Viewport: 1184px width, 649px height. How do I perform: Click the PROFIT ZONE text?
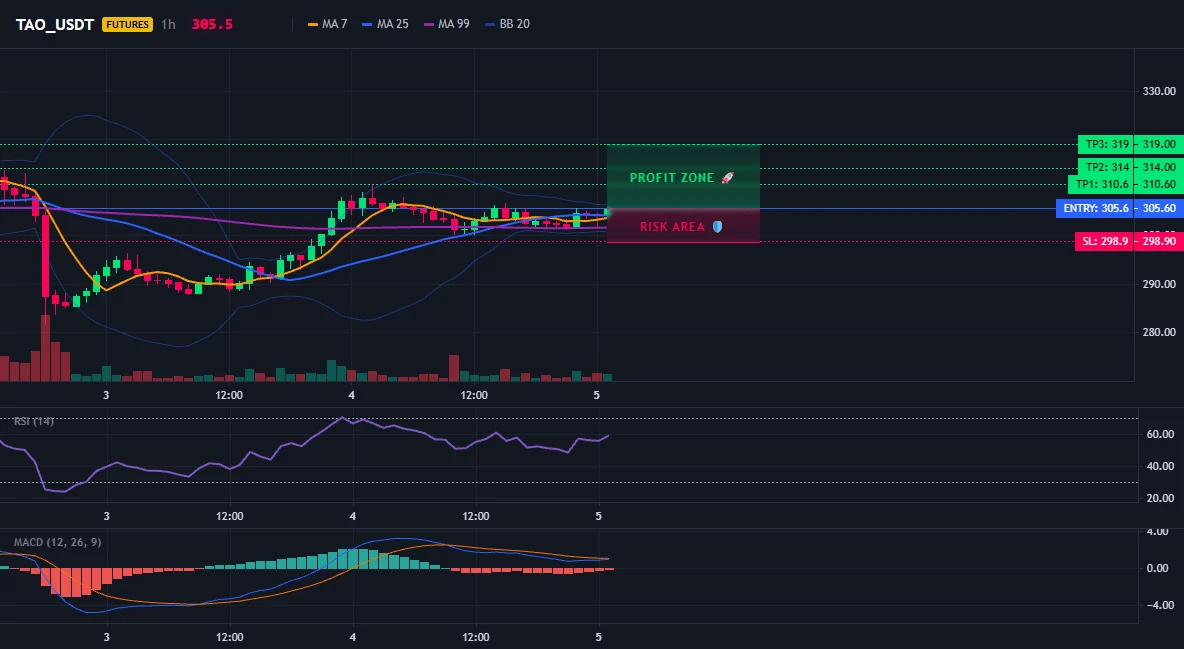click(x=672, y=178)
